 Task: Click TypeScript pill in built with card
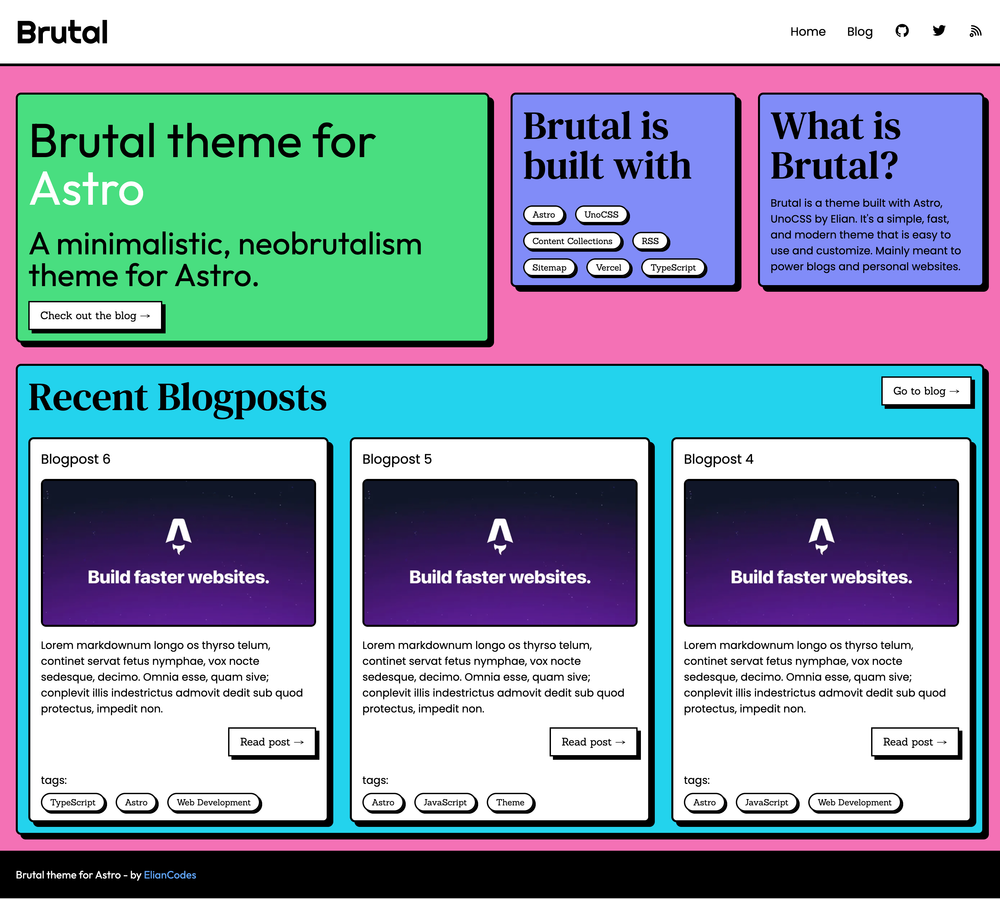pos(673,268)
